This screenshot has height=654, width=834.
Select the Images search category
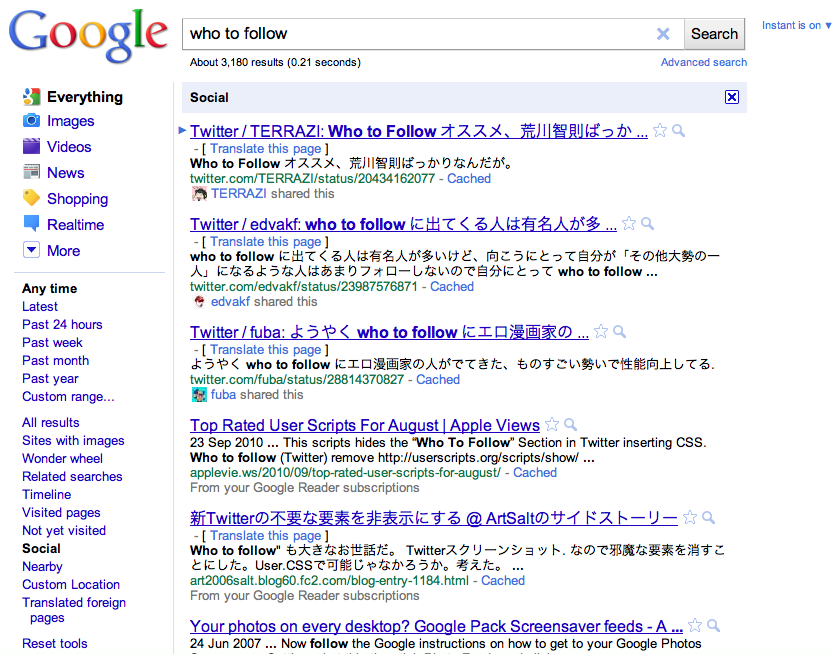[x=70, y=121]
